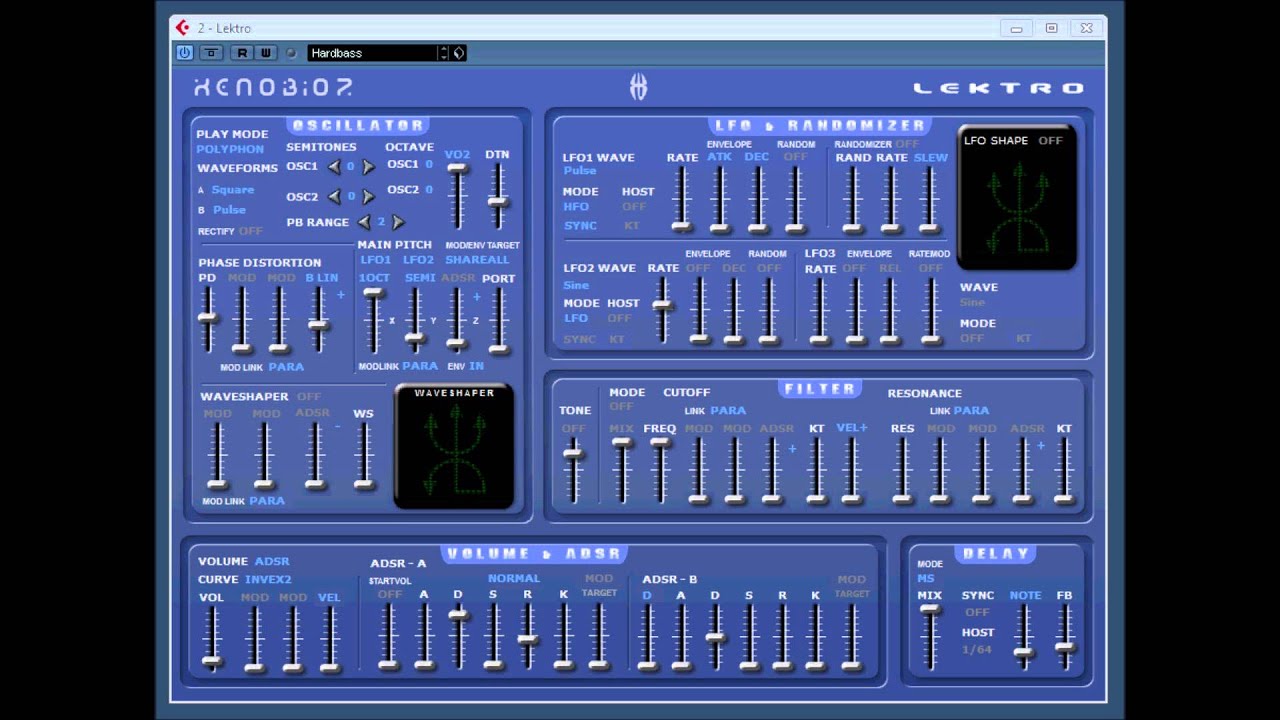
Task: Click the NORMAL label in ADSR-A
Action: (x=514, y=578)
